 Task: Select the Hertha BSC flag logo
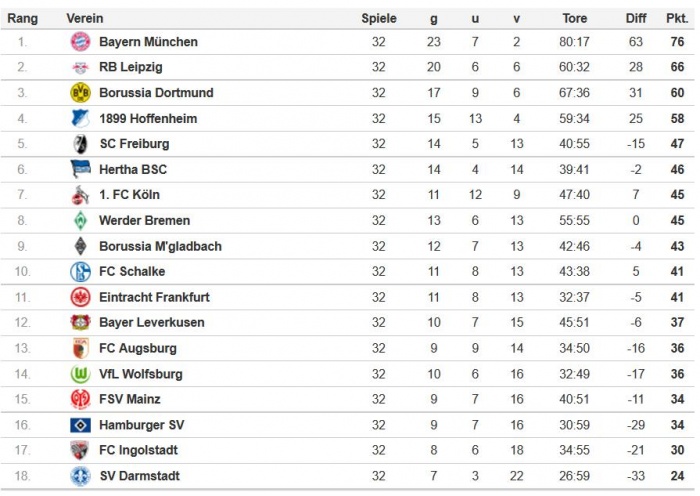click(x=80, y=169)
